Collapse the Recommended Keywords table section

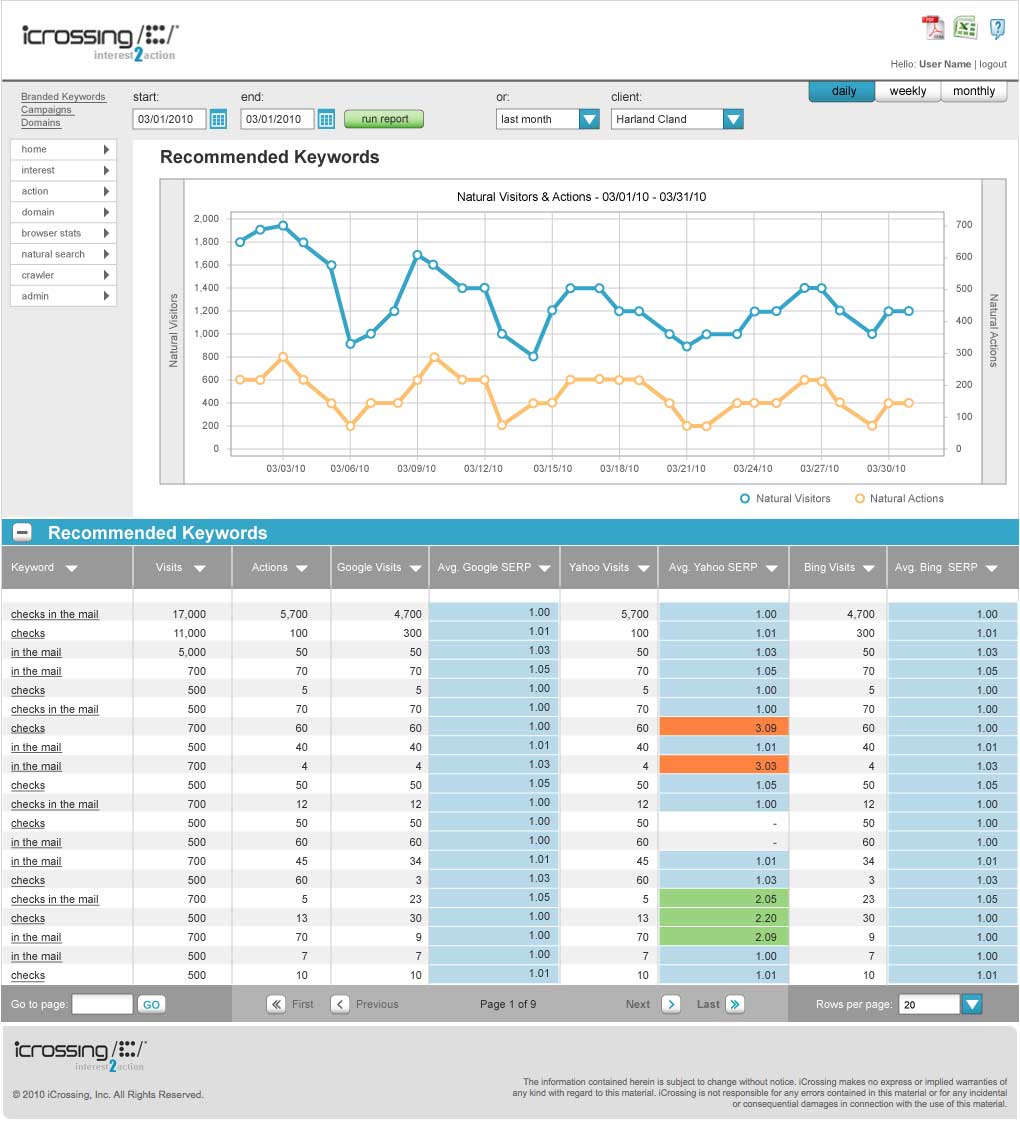click(22, 532)
